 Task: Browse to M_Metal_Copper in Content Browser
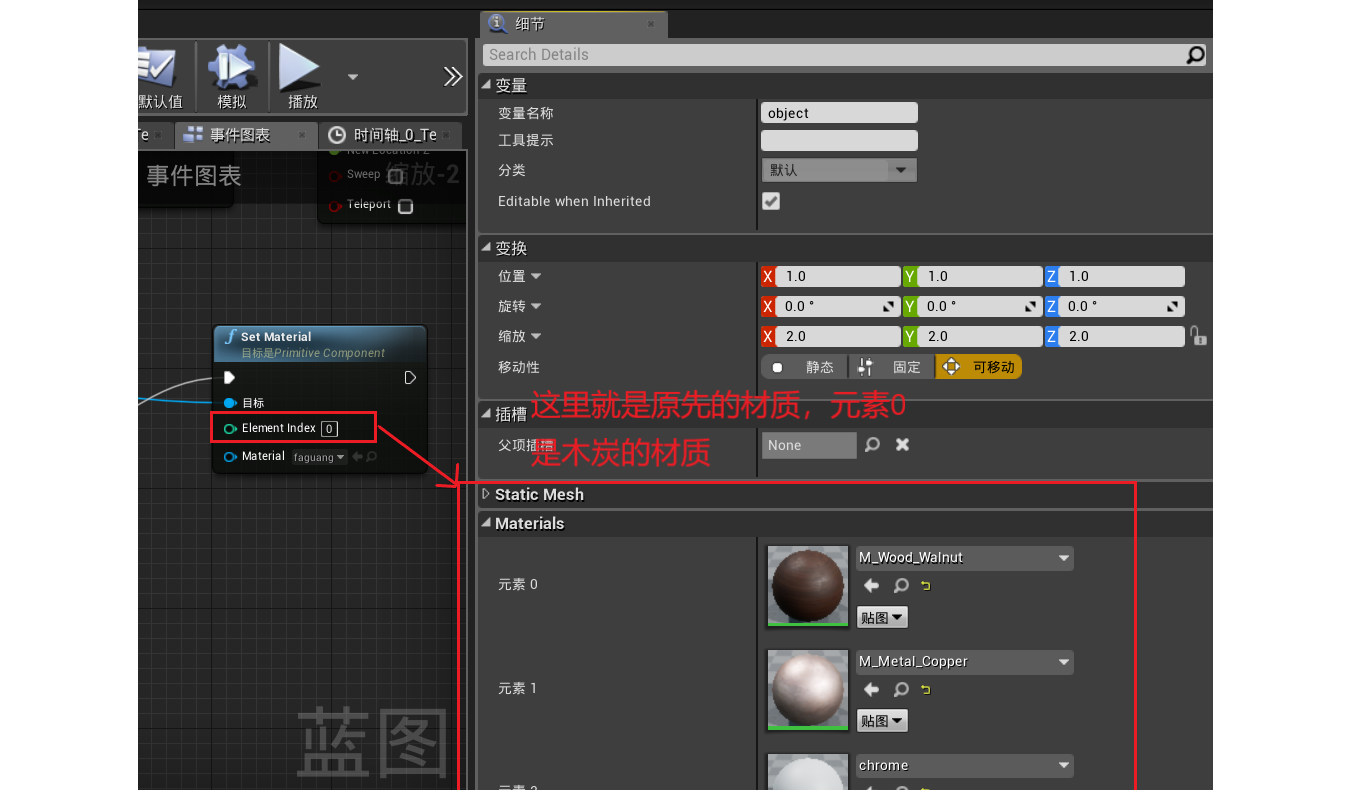(901, 690)
